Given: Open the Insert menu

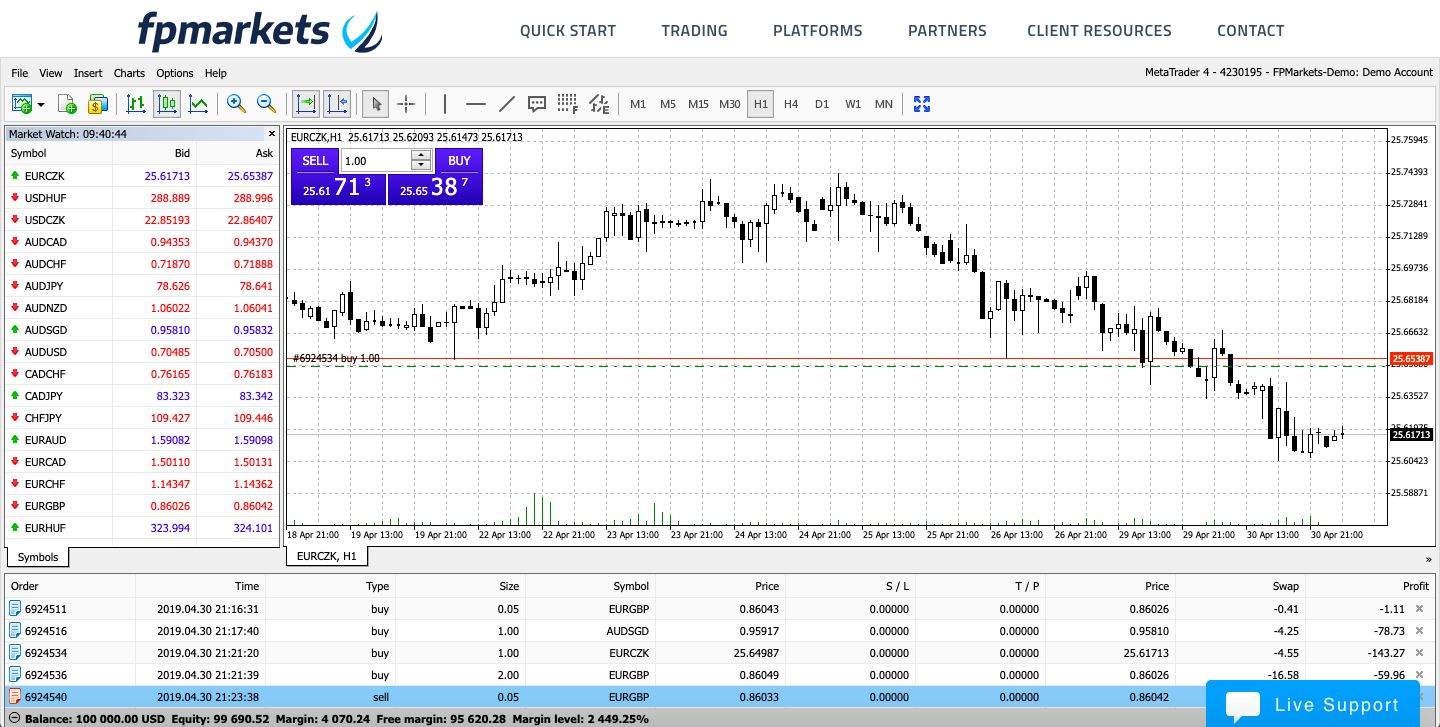Looking at the screenshot, I should 88,73.
